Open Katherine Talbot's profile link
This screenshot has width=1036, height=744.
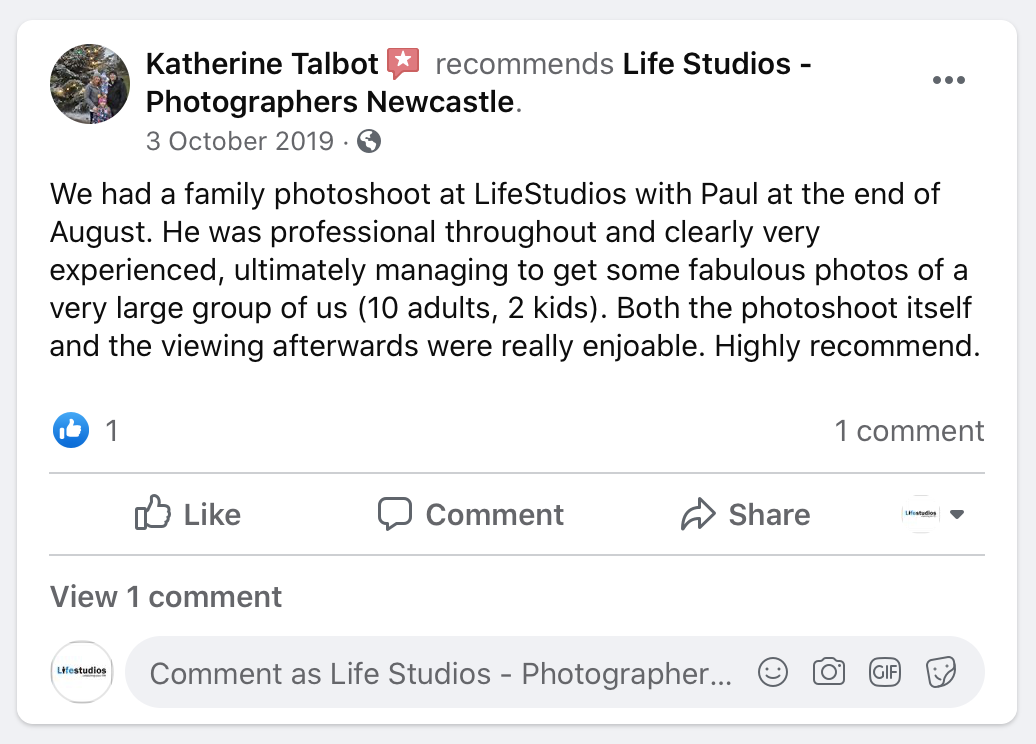tap(262, 64)
